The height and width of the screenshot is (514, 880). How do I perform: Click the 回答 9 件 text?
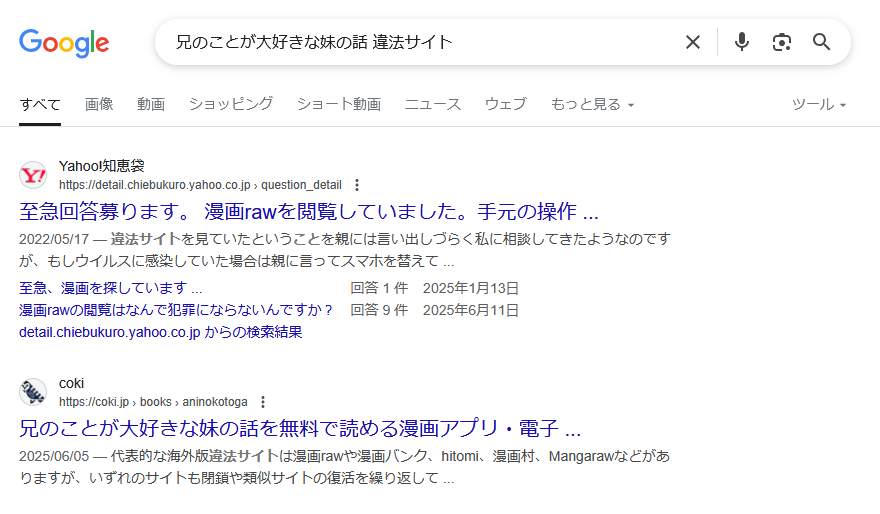click(379, 310)
